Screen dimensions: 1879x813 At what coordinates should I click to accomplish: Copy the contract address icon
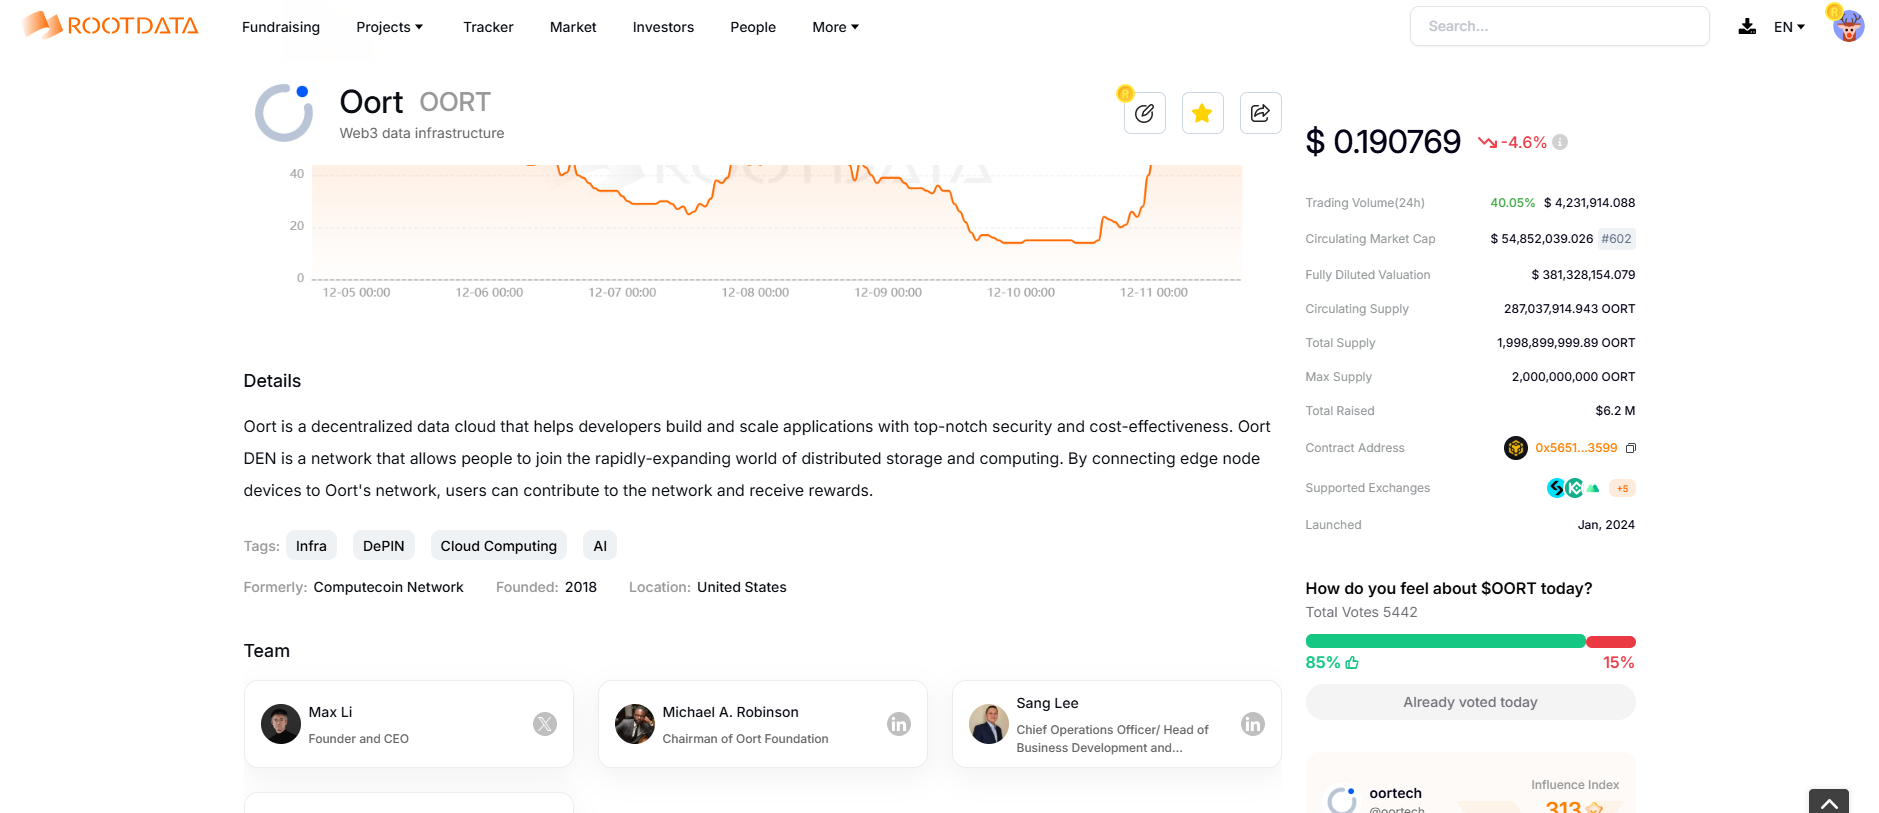pyautogui.click(x=1631, y=448)
